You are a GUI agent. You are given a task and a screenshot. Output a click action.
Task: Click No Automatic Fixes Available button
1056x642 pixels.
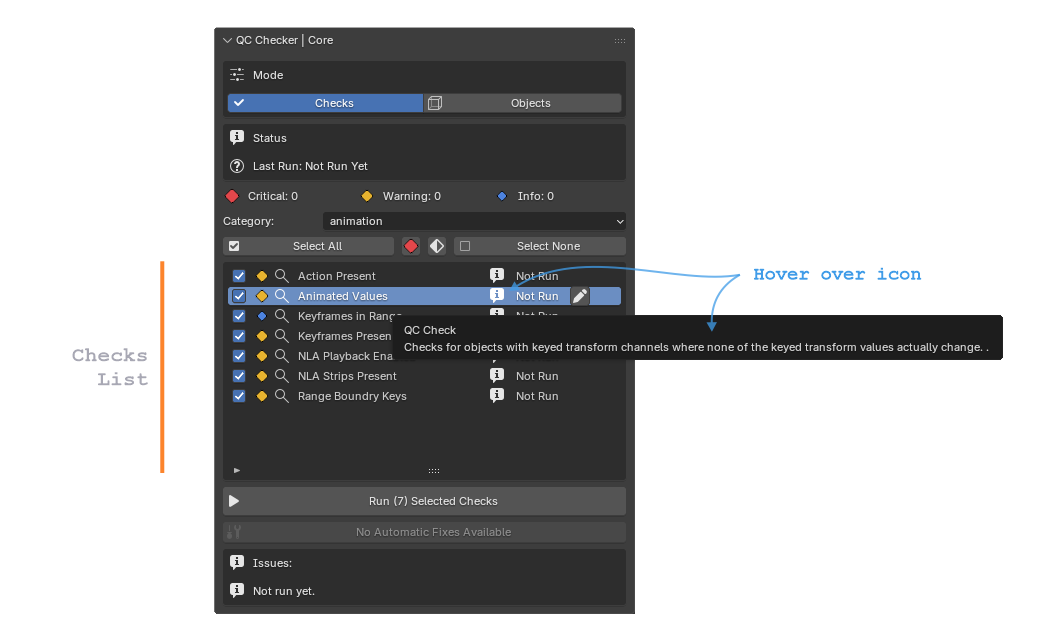(x=424, y=532)
